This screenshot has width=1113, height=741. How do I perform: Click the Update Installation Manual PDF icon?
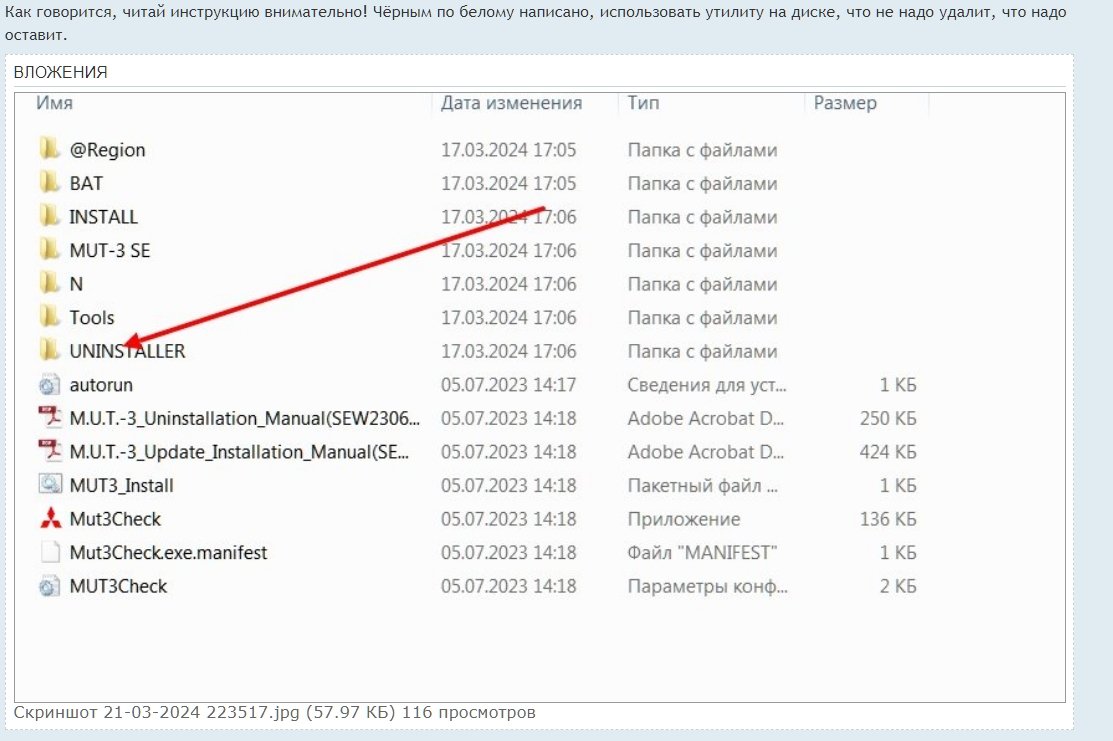point(50,451)
